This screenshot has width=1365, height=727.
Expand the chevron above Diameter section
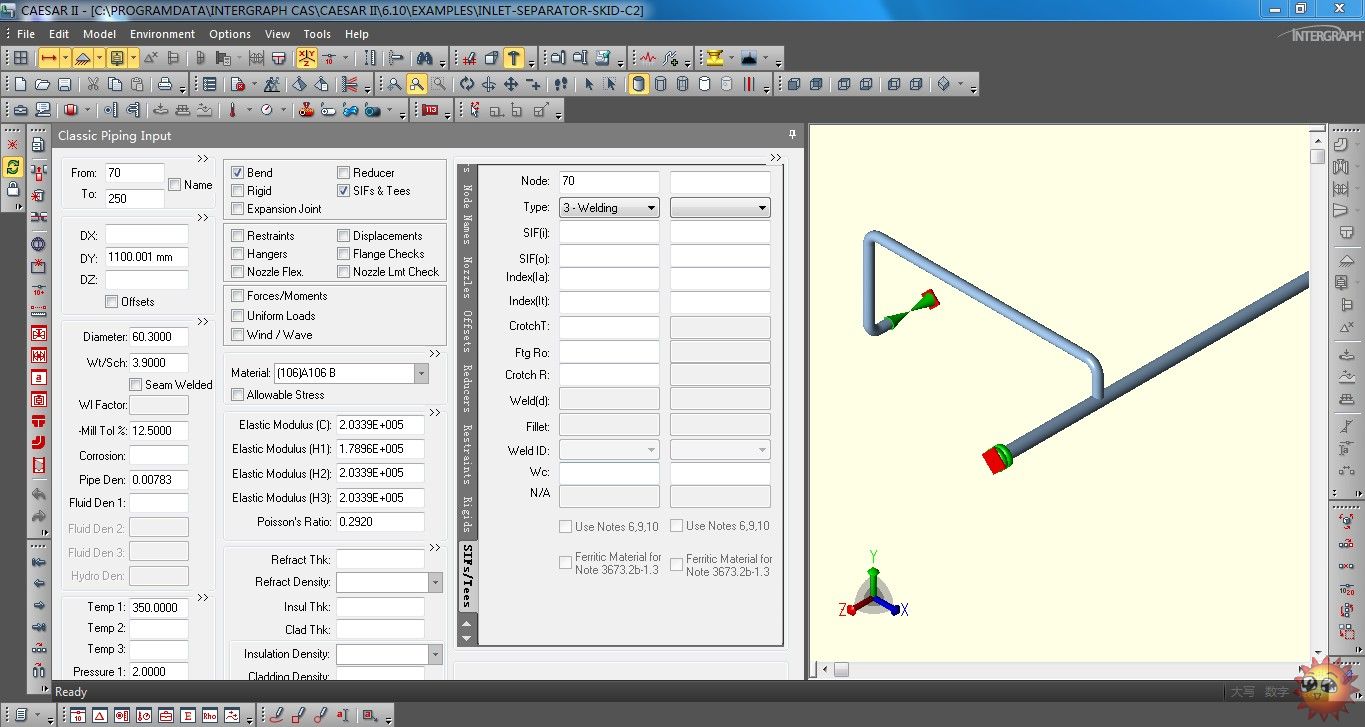(203, 322)
